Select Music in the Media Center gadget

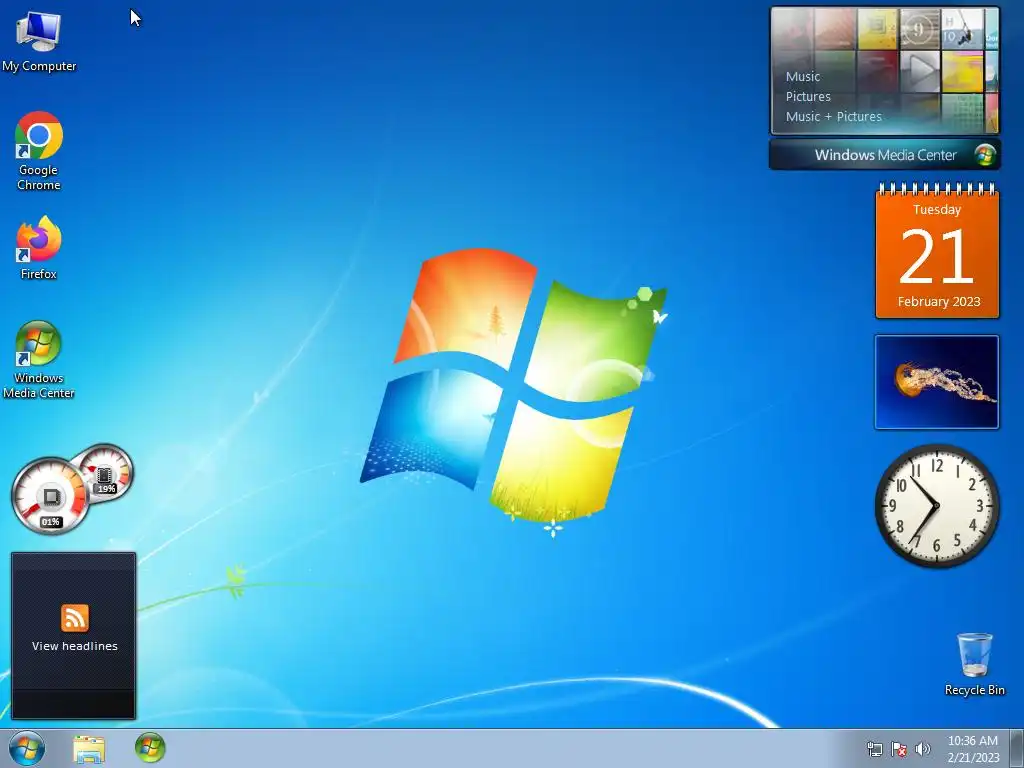pos(803,76)
